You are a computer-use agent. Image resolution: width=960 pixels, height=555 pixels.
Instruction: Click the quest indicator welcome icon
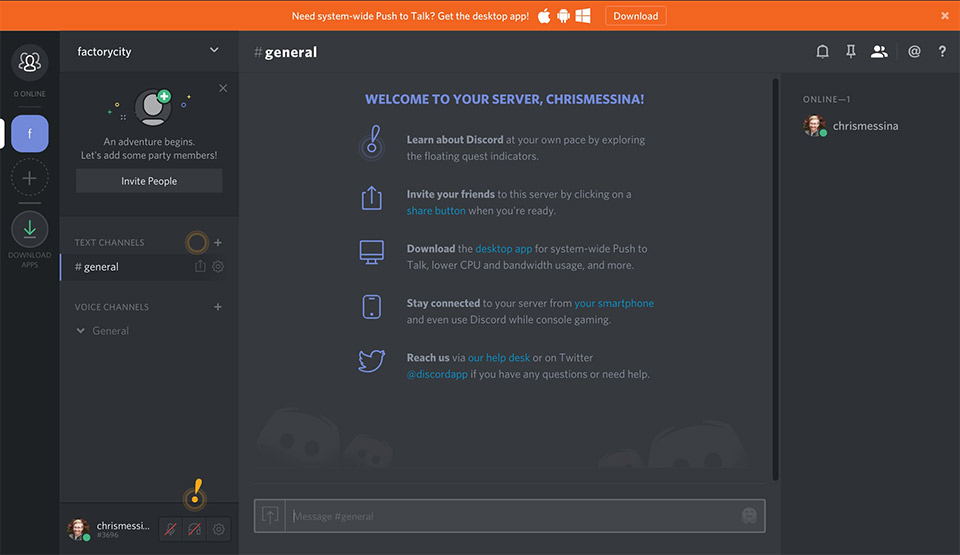[372, 142]
